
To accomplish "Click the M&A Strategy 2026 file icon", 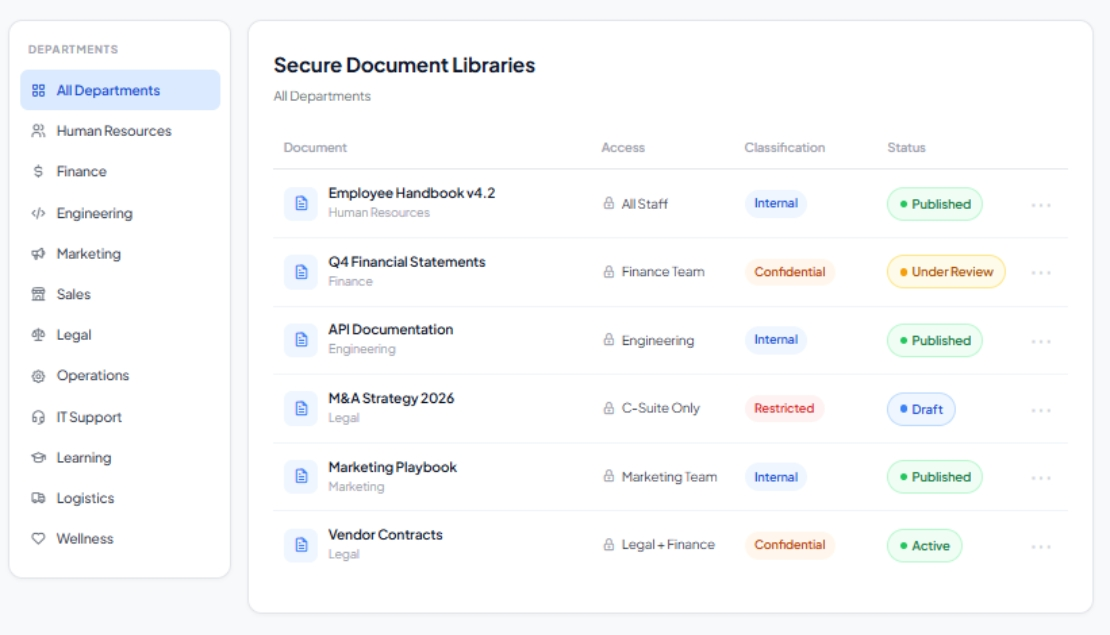I will (x=301, y=408).
